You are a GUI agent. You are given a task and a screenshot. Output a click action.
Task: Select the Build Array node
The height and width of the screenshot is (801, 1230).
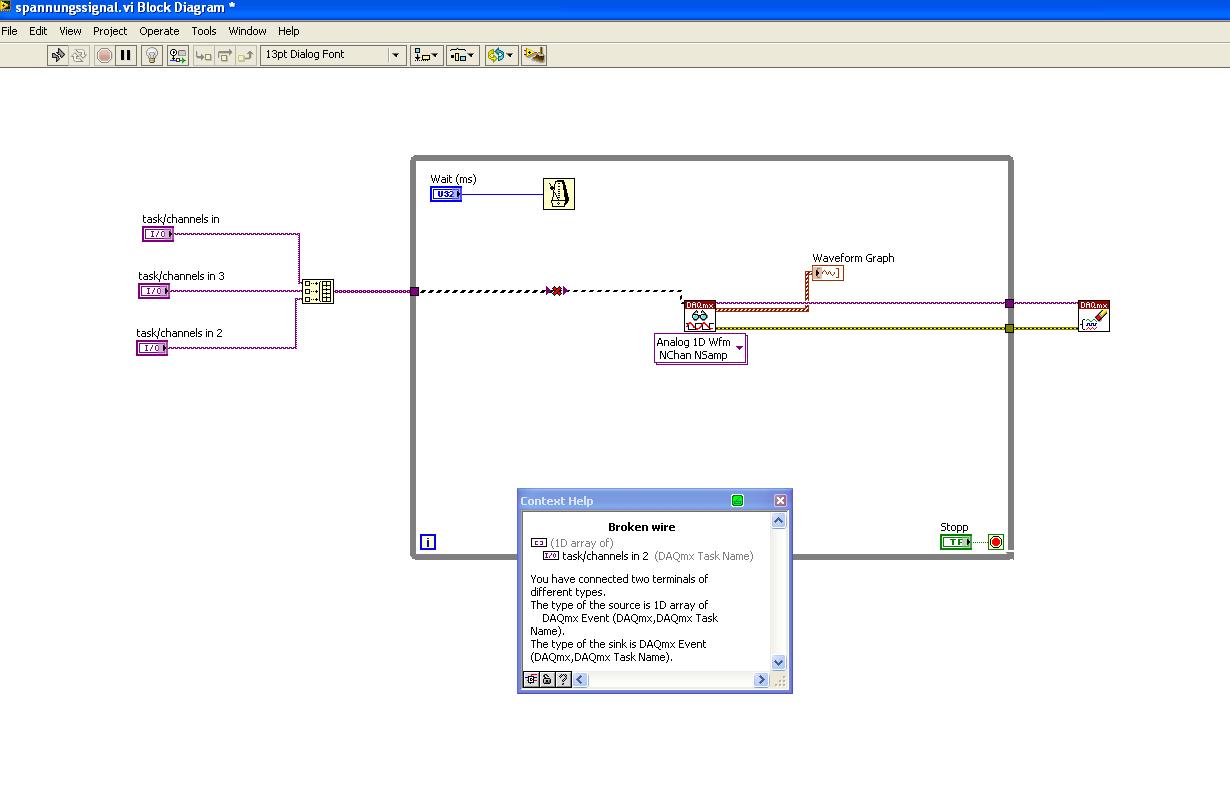click(x=318, y=291)
